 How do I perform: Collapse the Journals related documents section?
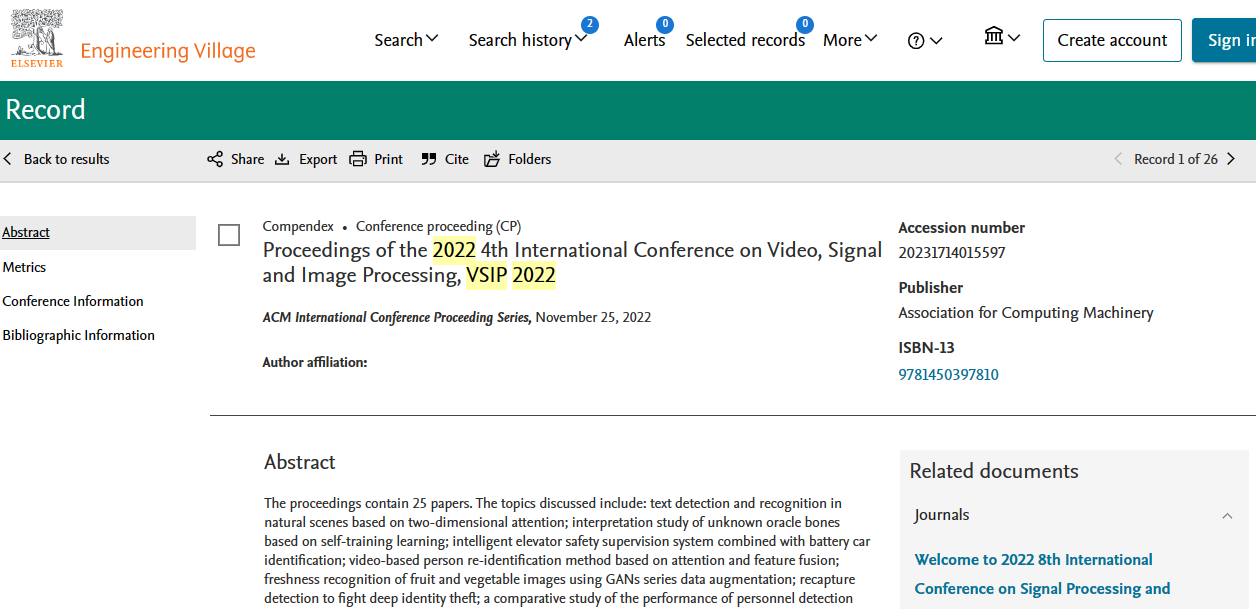point(1227,516)
